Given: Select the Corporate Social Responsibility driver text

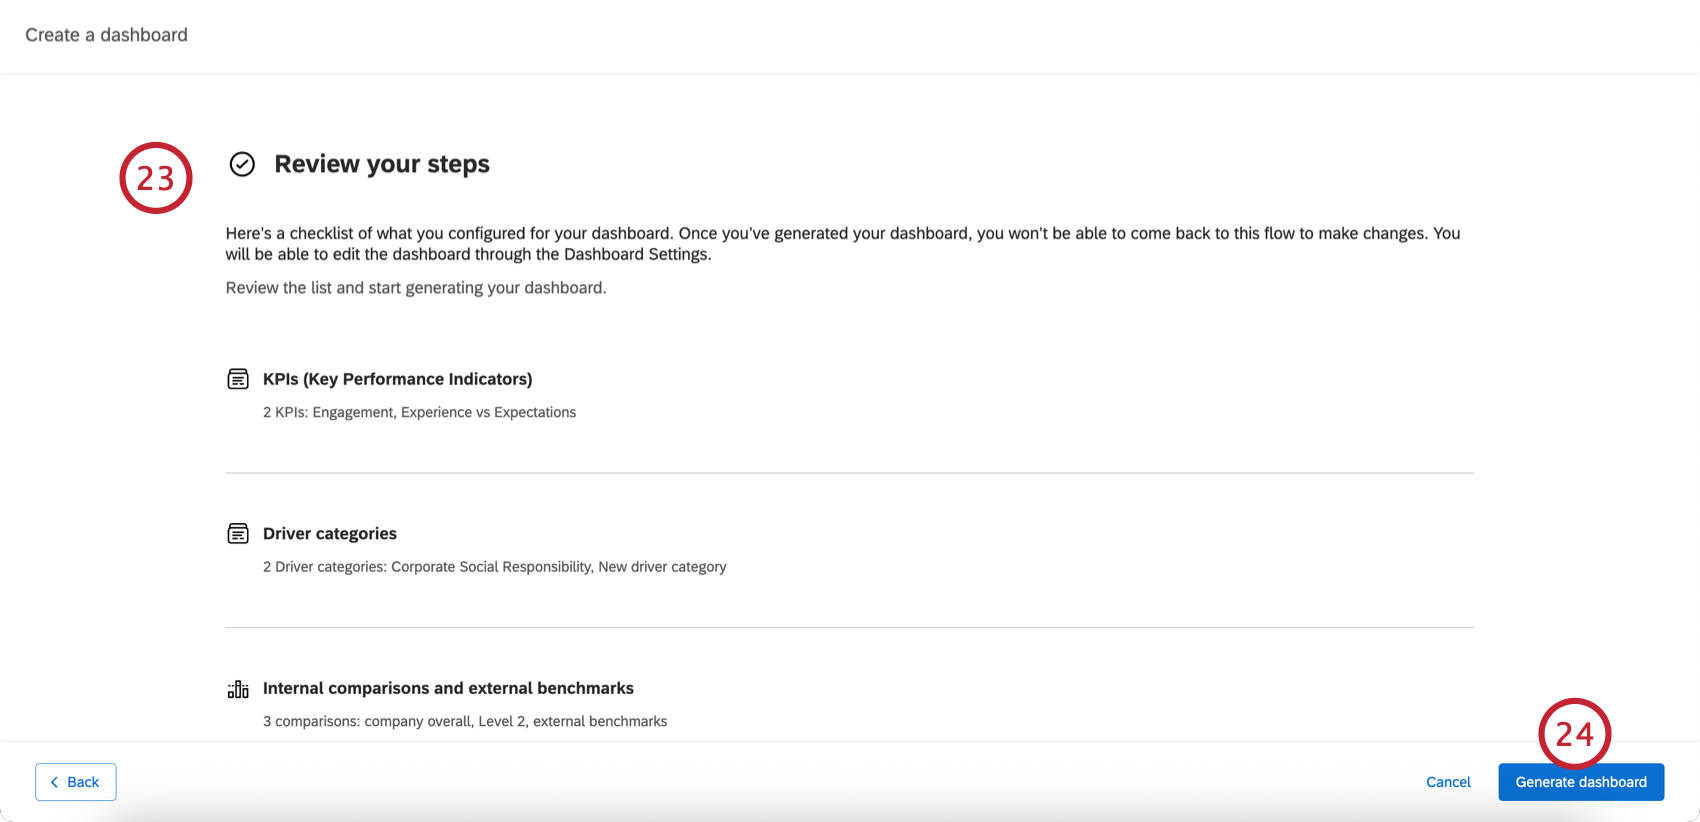Looking at the screenshot, I should tap(494, 566).
